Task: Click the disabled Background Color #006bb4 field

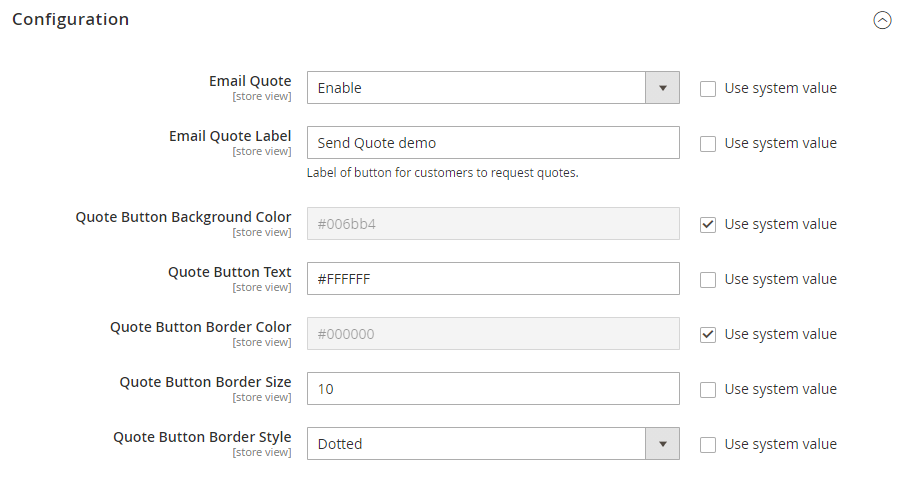Action: pos(493,224)
